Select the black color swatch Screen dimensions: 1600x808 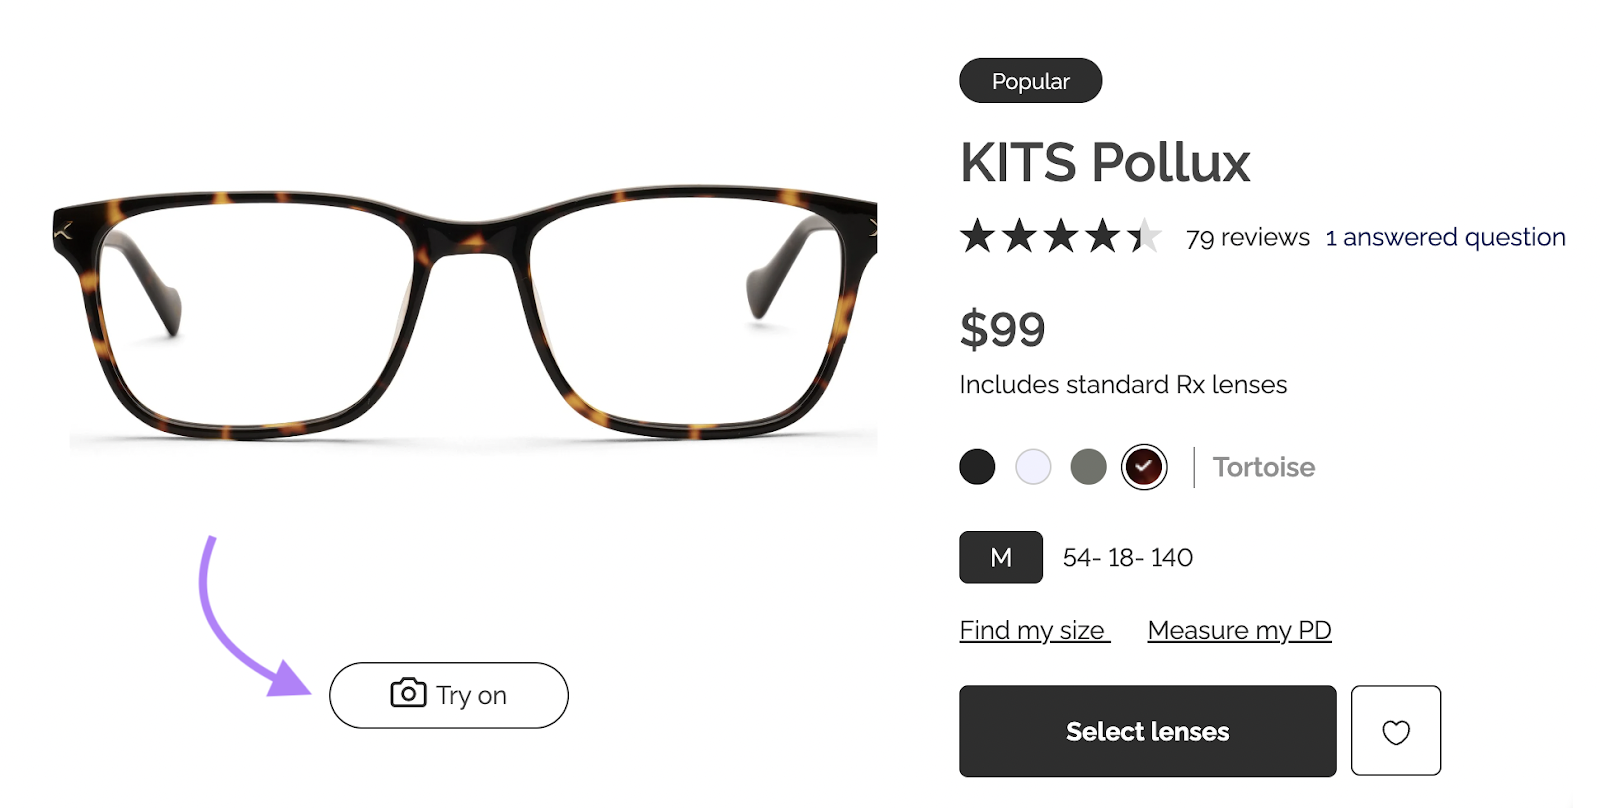coord(977,466)
